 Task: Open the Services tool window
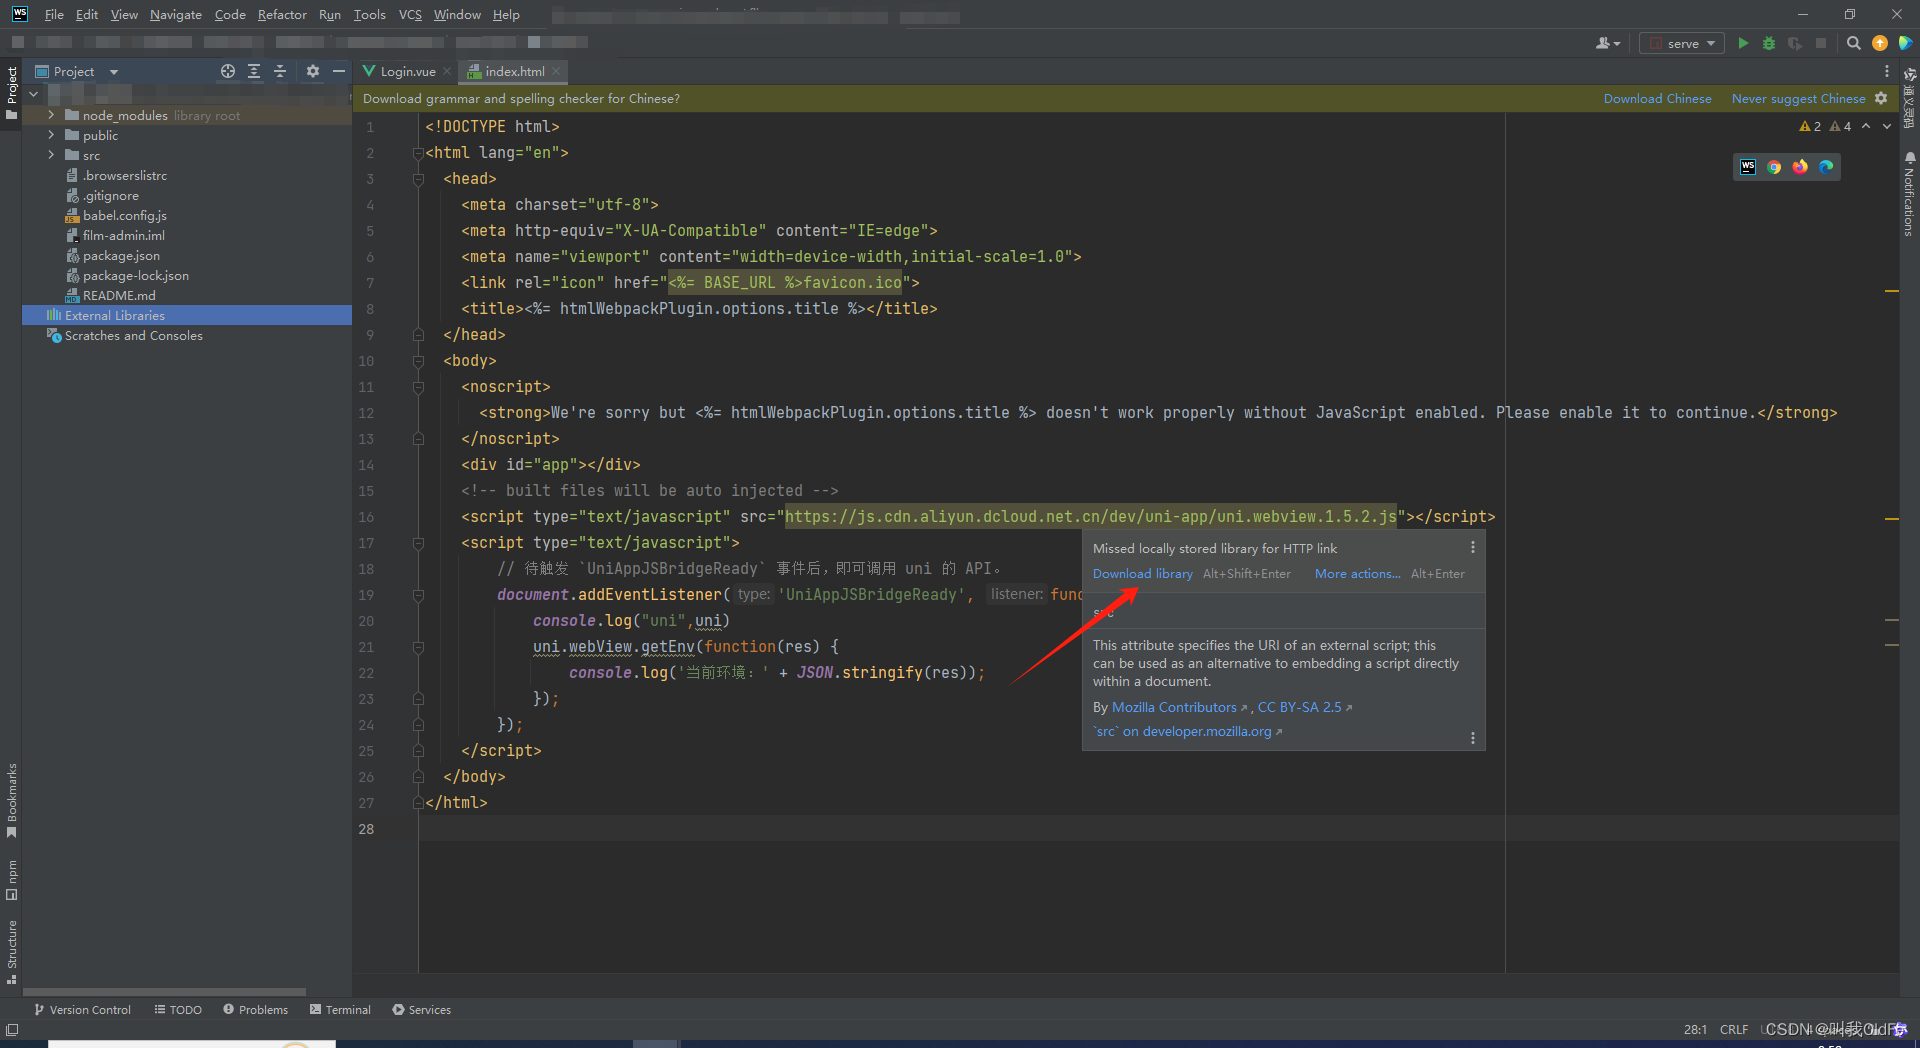pos(422,1010)
